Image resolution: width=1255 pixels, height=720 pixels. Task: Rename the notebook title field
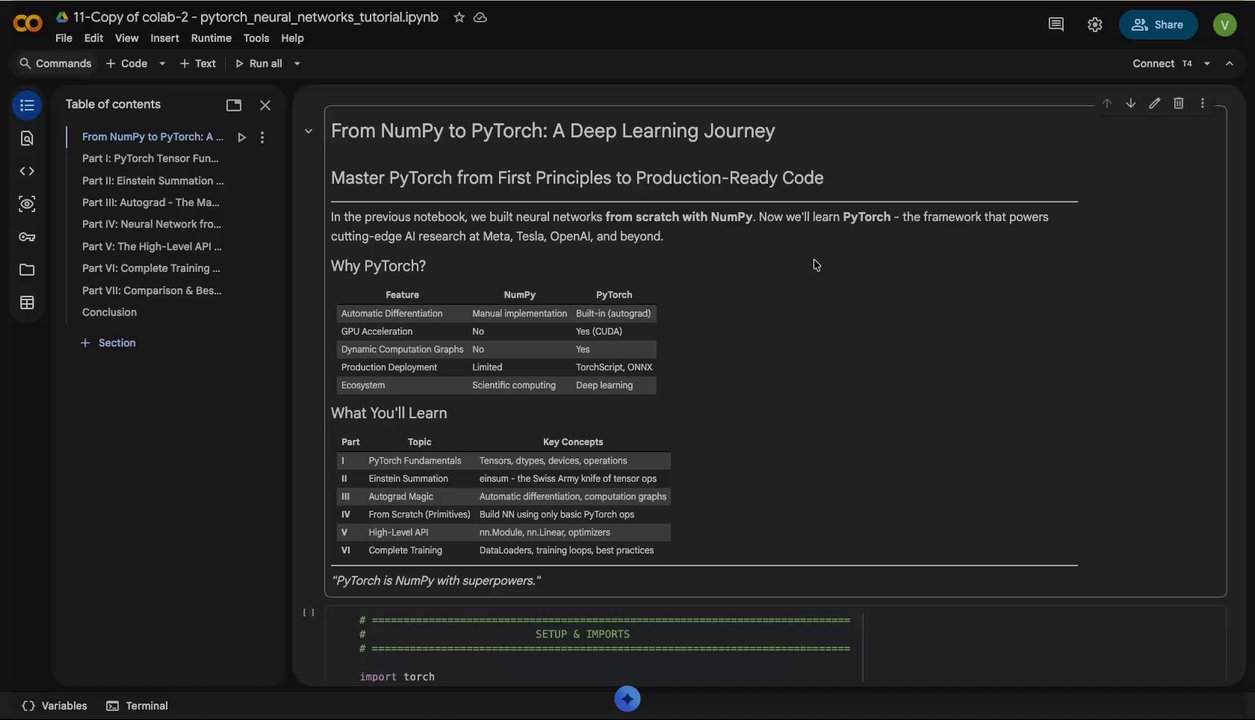256,17
